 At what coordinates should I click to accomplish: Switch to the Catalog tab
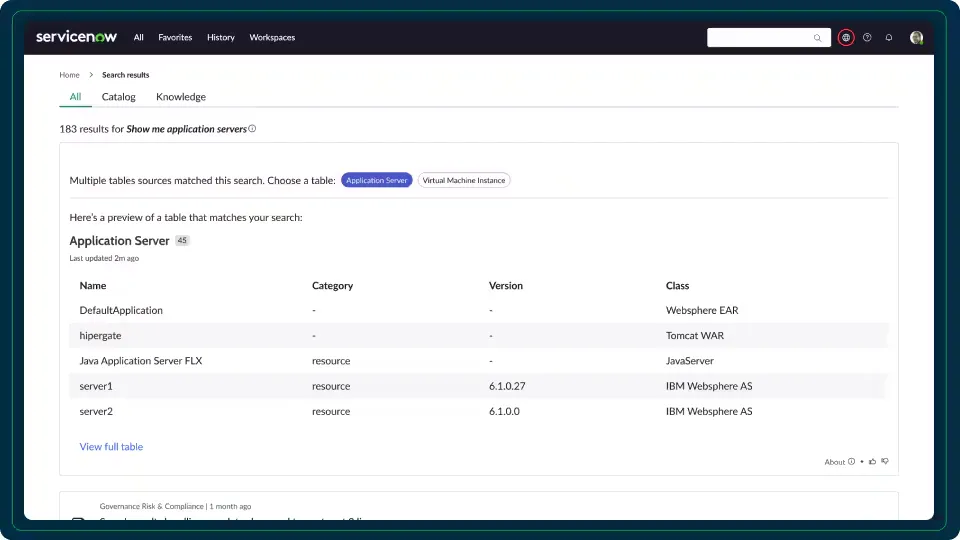(x=118, y=97)
